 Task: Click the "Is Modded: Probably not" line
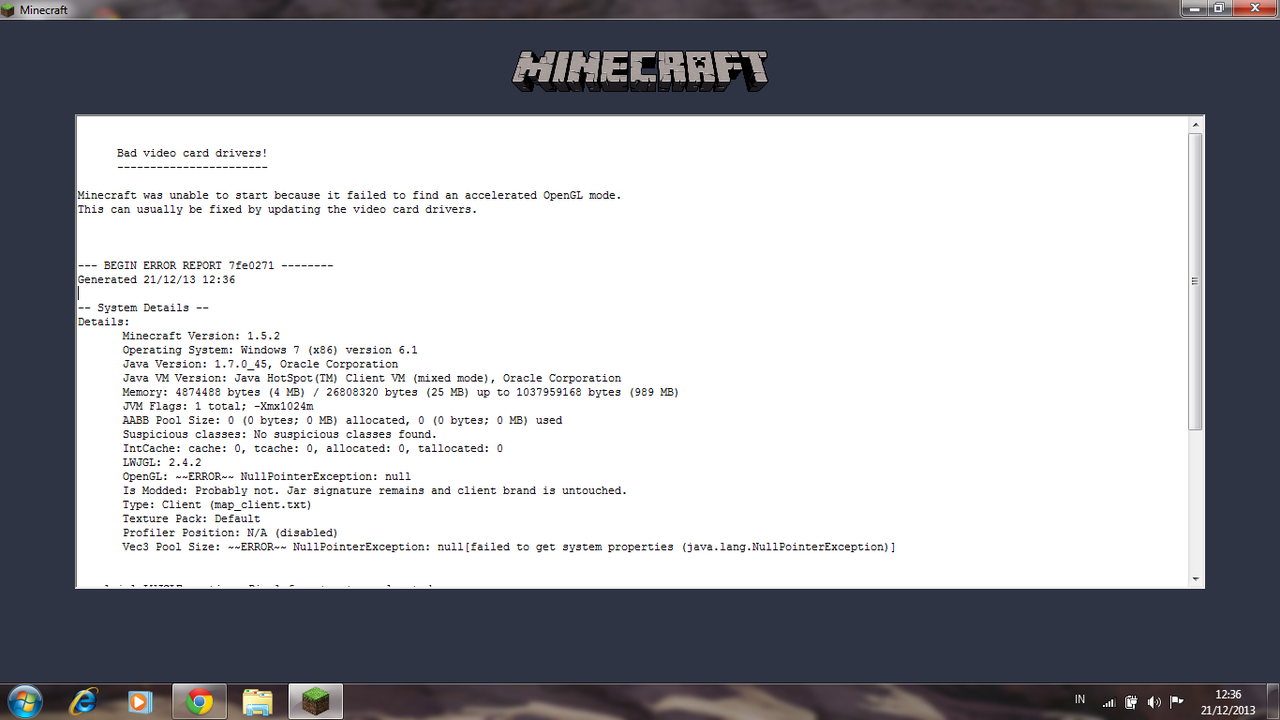375,490
